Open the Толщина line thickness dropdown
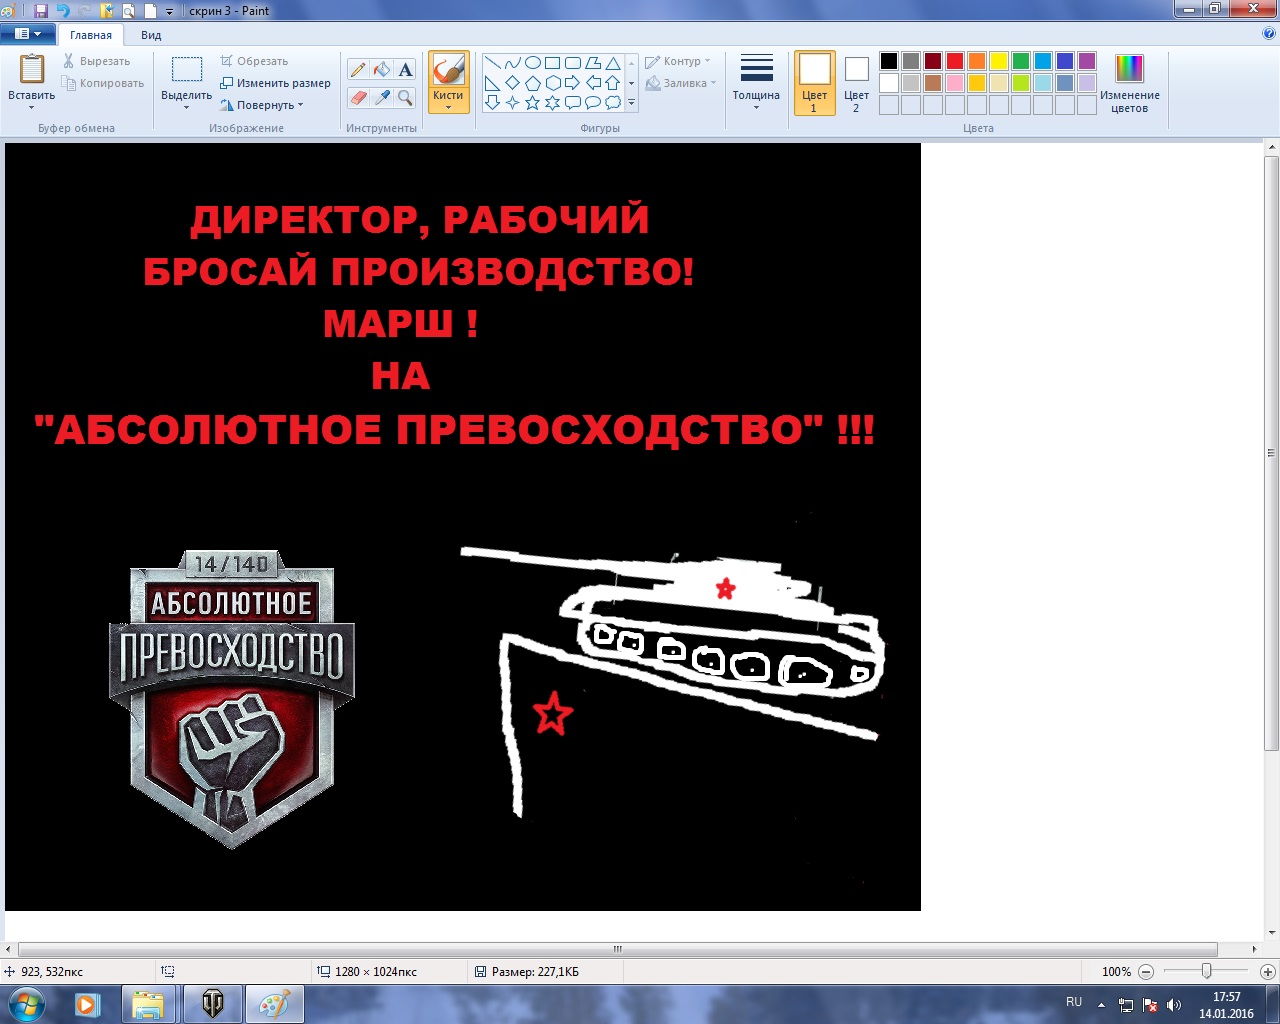Viewport: 1280px width, 1024px height. click(756, 83)
